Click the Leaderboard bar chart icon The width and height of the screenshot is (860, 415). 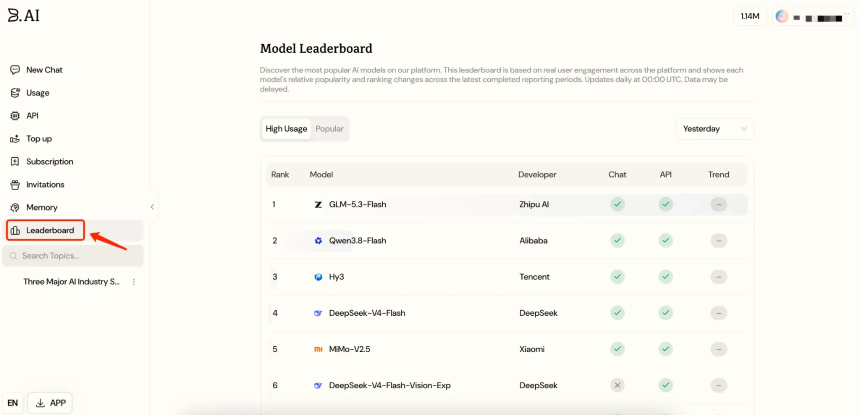coord(15,231)
